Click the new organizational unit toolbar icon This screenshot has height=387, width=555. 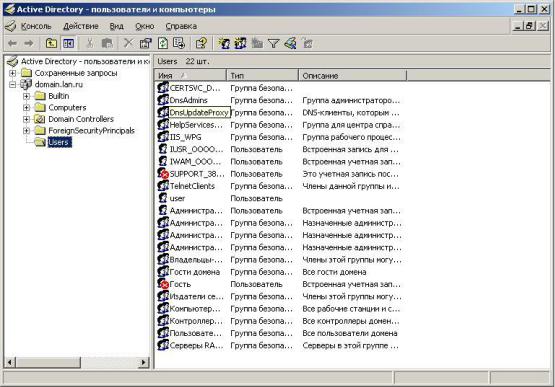[x=257, y=44]
